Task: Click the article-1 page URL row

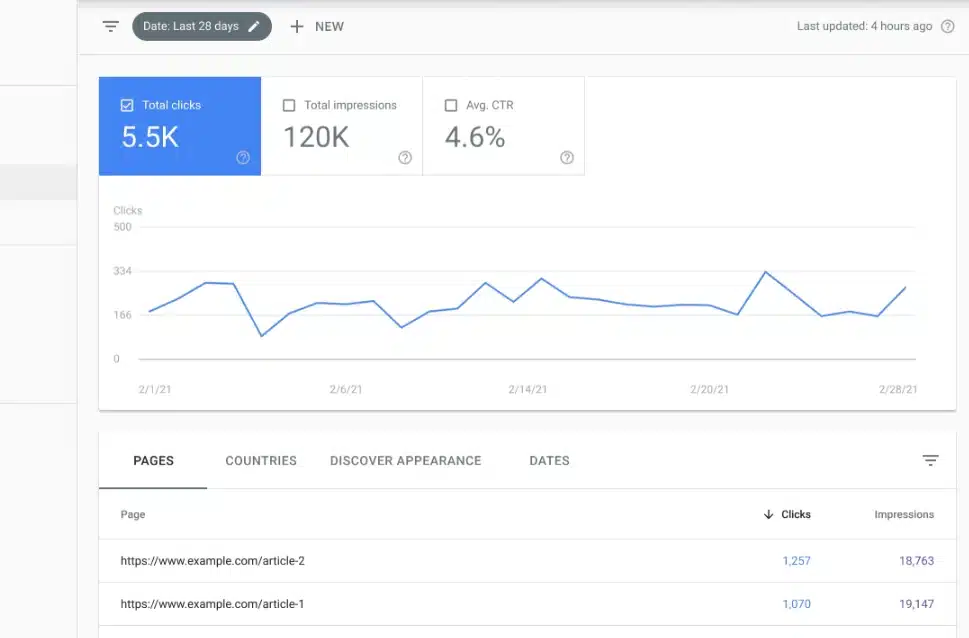Action: (212, 603)
